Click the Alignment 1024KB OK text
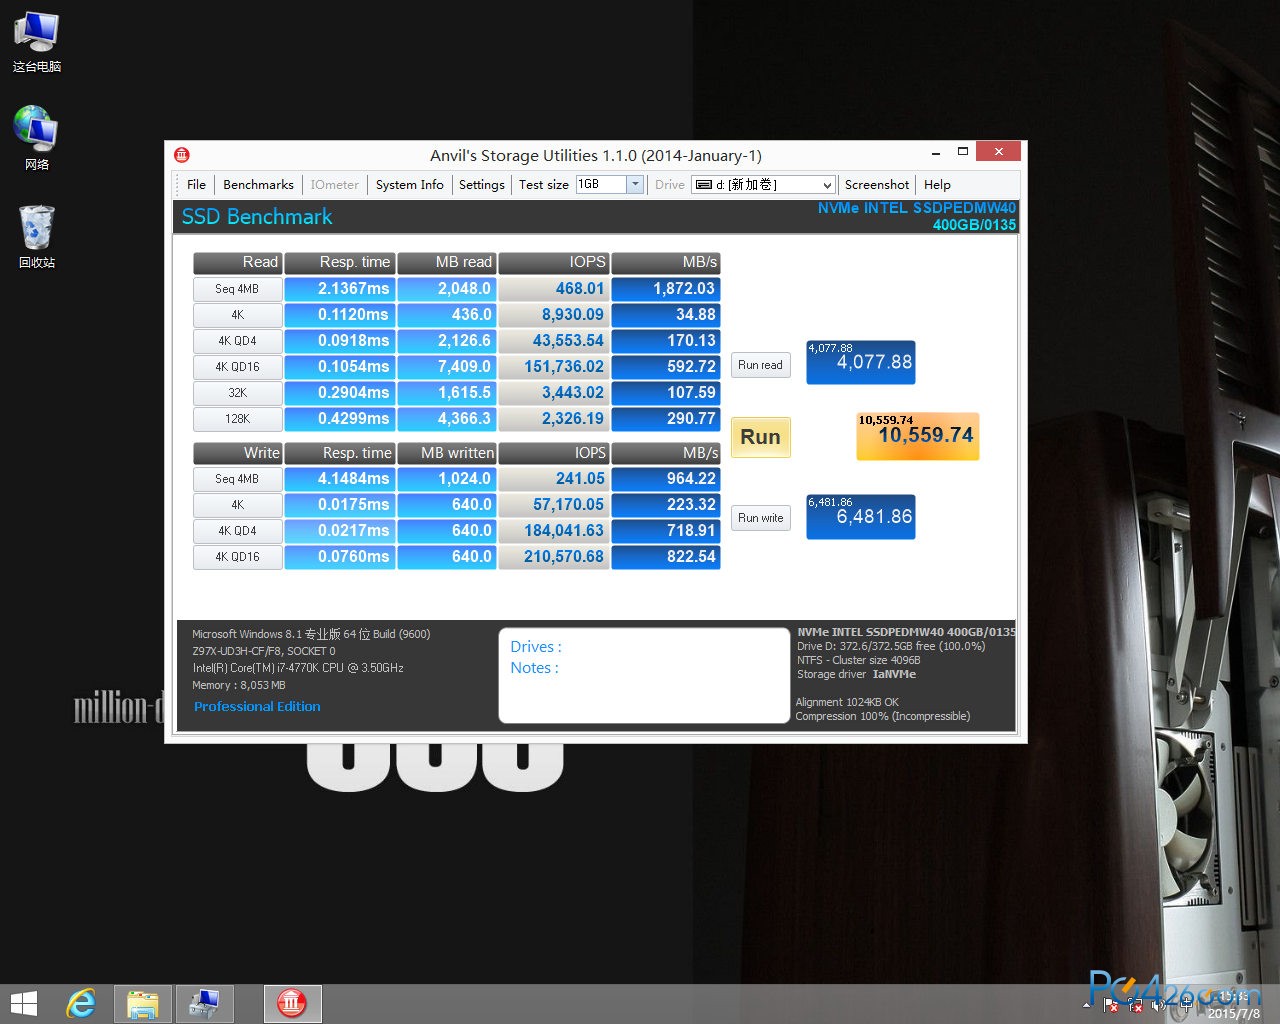Viewport: 1280px width, 1024px height. pos(847,703)
